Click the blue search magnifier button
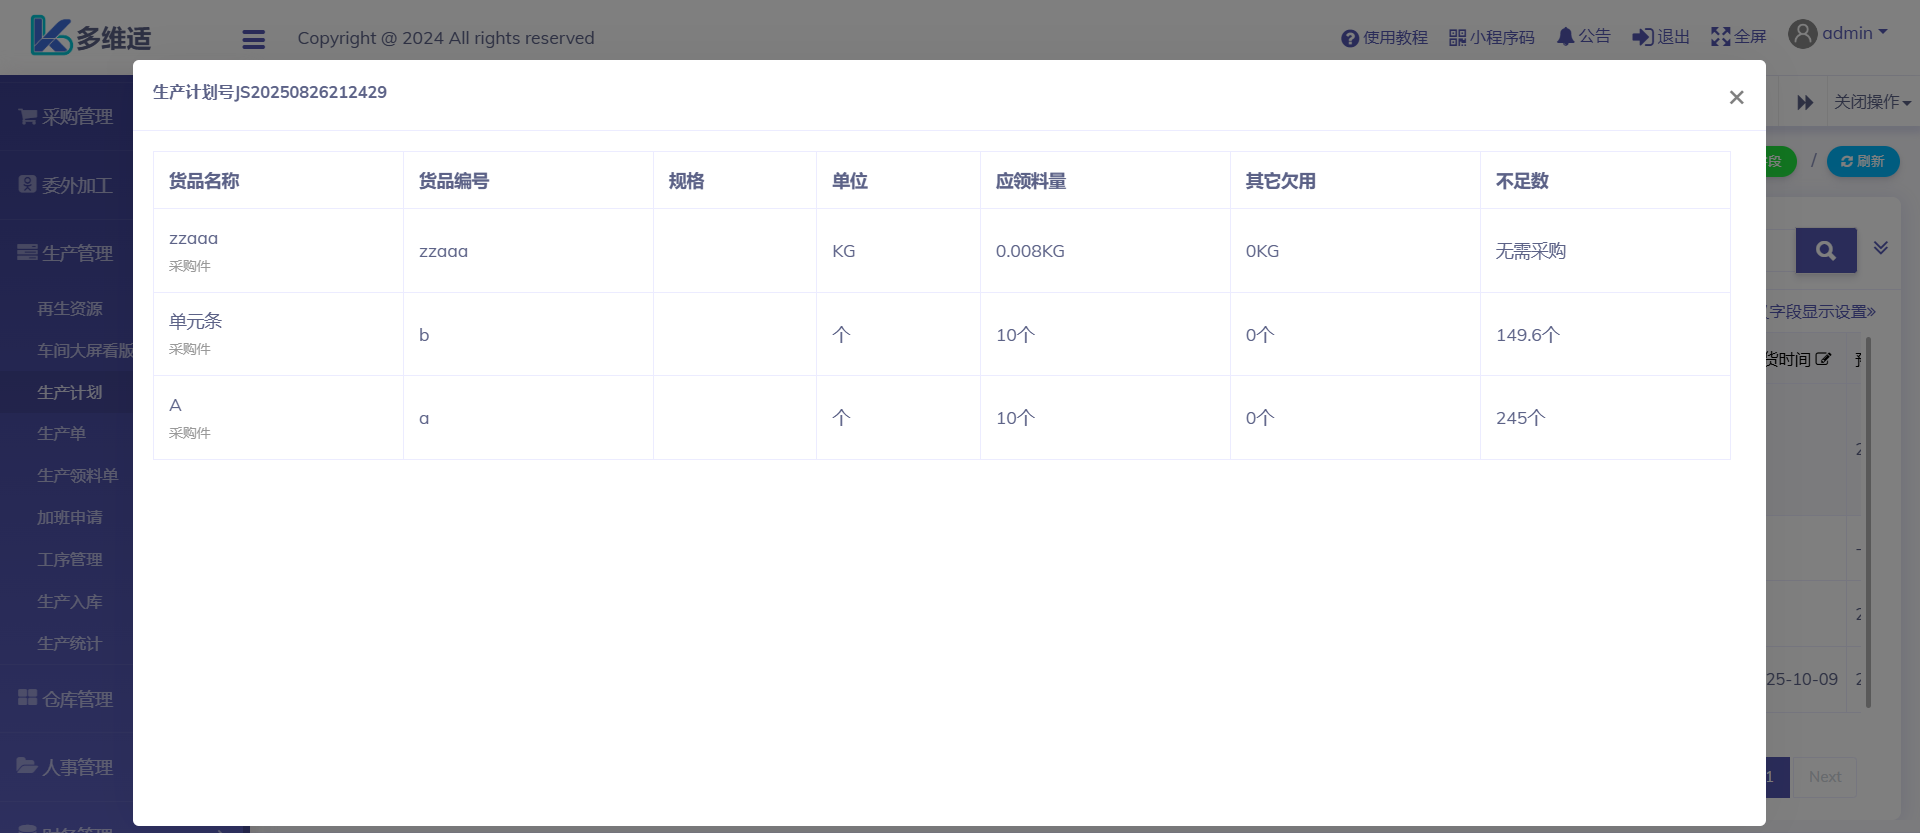The width and height of the screenshot is (1920, 833). (1825, 250)
